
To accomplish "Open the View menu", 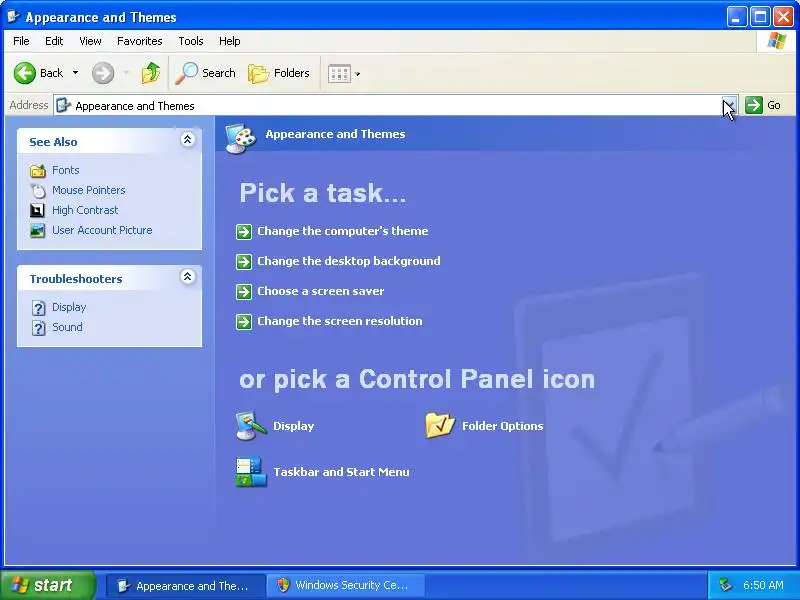I will (x=90, y=41).
